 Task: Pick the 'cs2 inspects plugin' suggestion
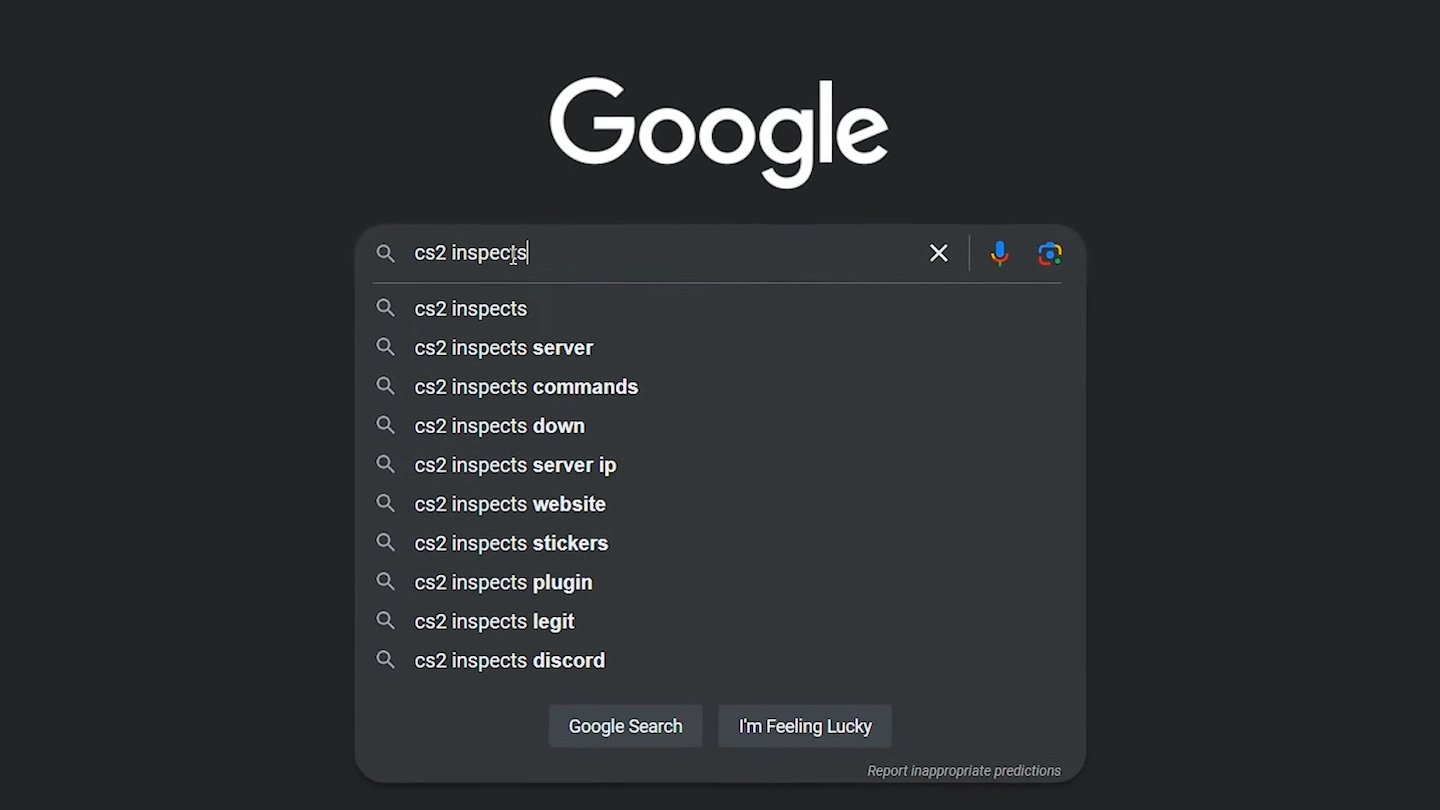pyautogui.click(x=720, y=582)
